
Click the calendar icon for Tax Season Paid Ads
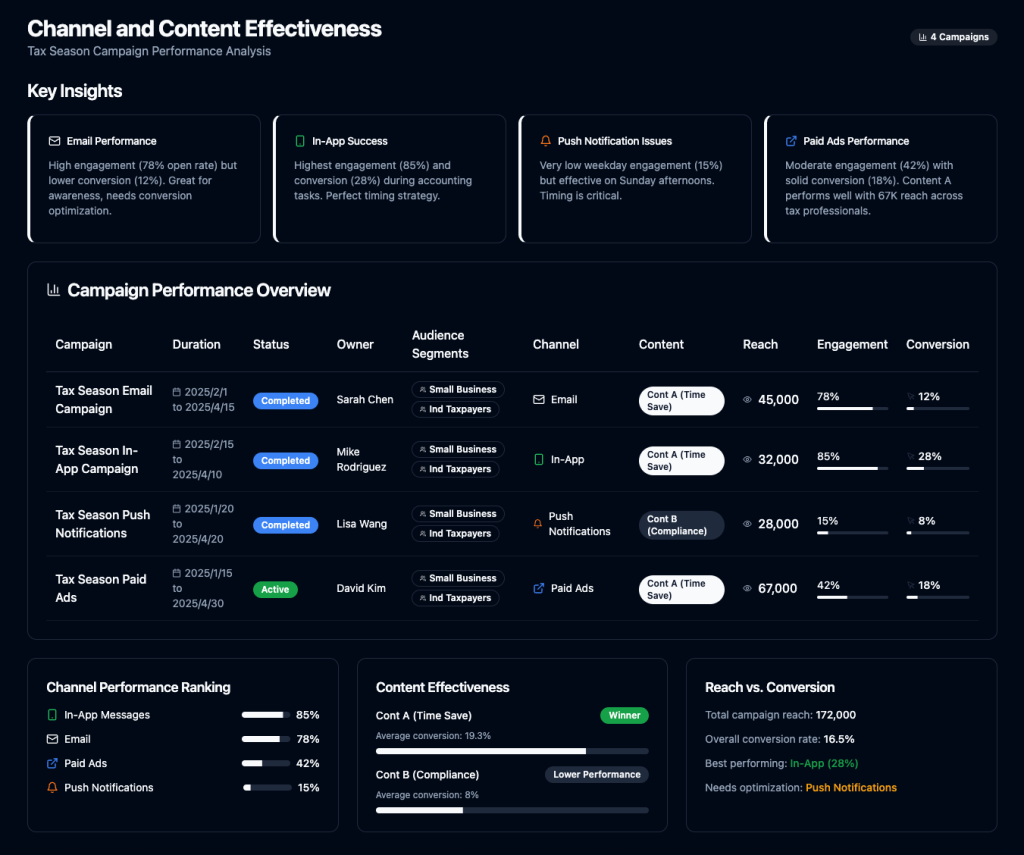(x=177, y=573)
